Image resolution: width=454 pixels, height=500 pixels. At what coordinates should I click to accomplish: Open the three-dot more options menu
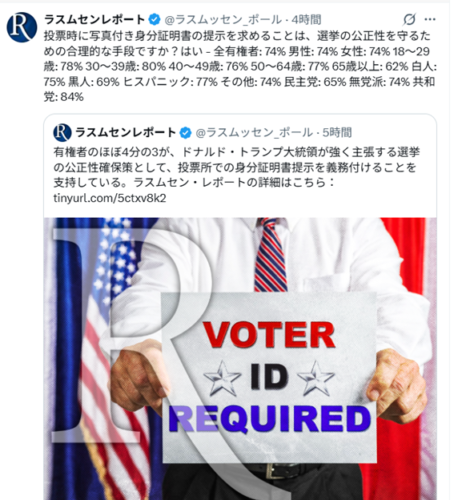click(x=430, y=19)
